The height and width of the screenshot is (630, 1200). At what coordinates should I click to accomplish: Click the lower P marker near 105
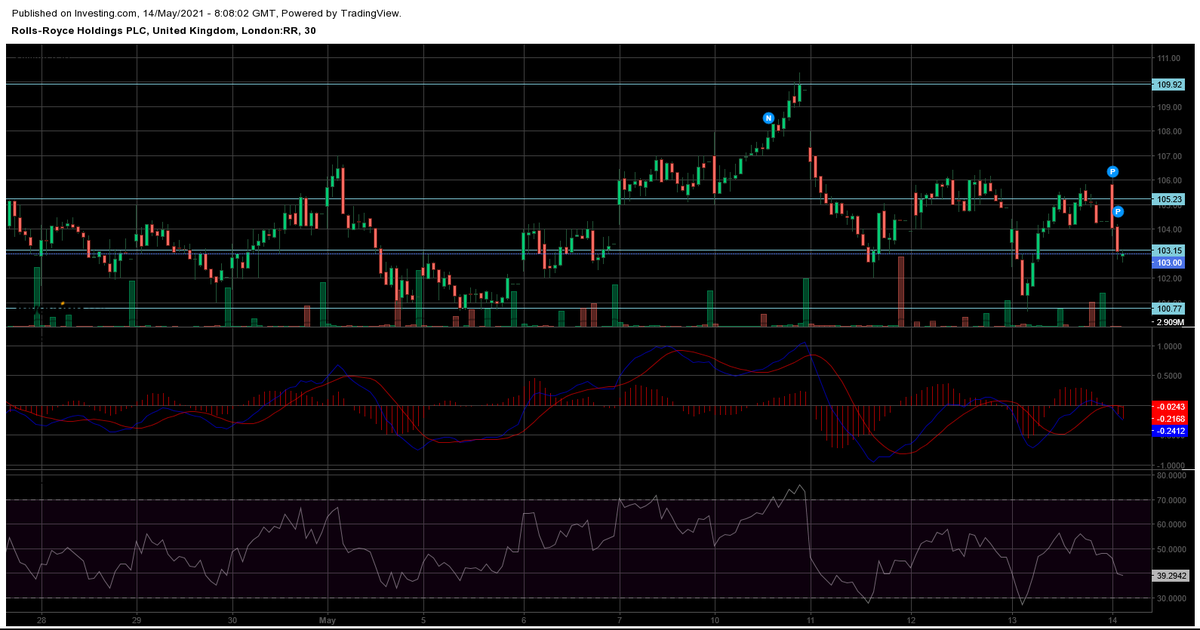point(1118,212)
